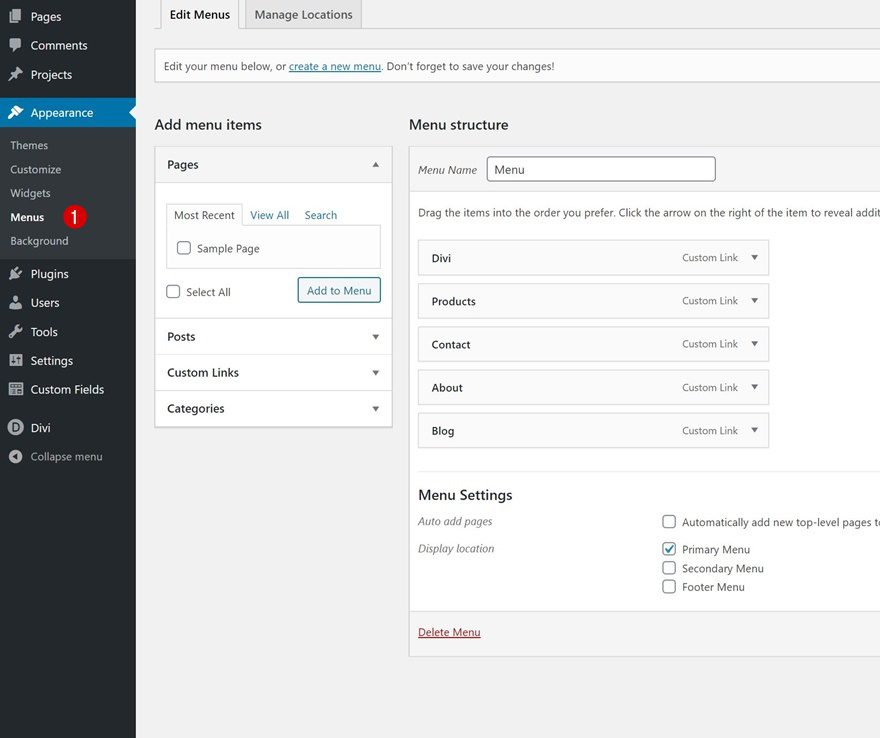This screenshot has width=880, height=738.
Task: Open Custom Fields from the sidebar
Action: [14, 389]
